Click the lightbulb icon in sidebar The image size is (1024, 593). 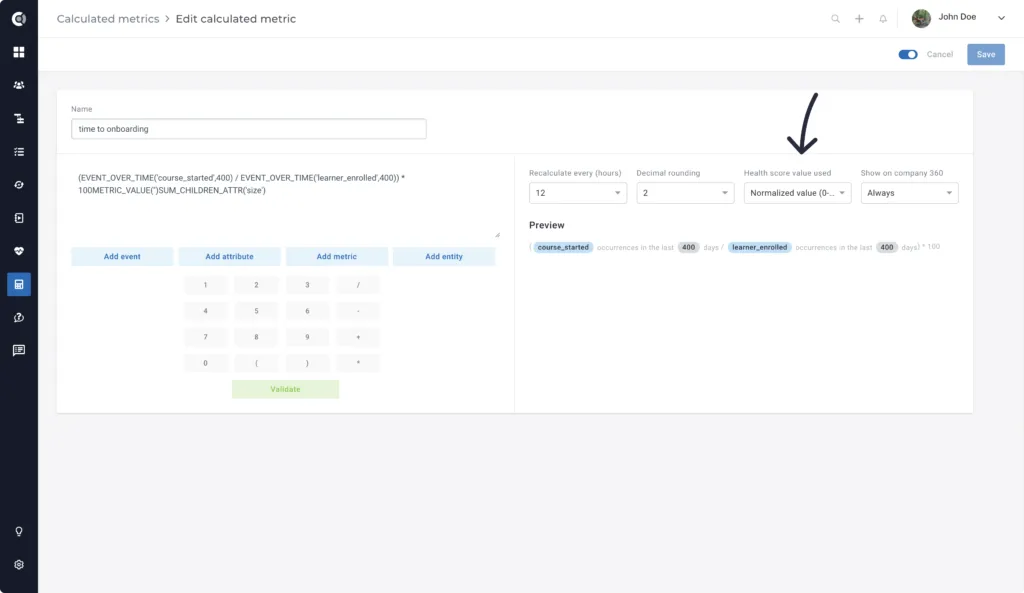[19, 532]
